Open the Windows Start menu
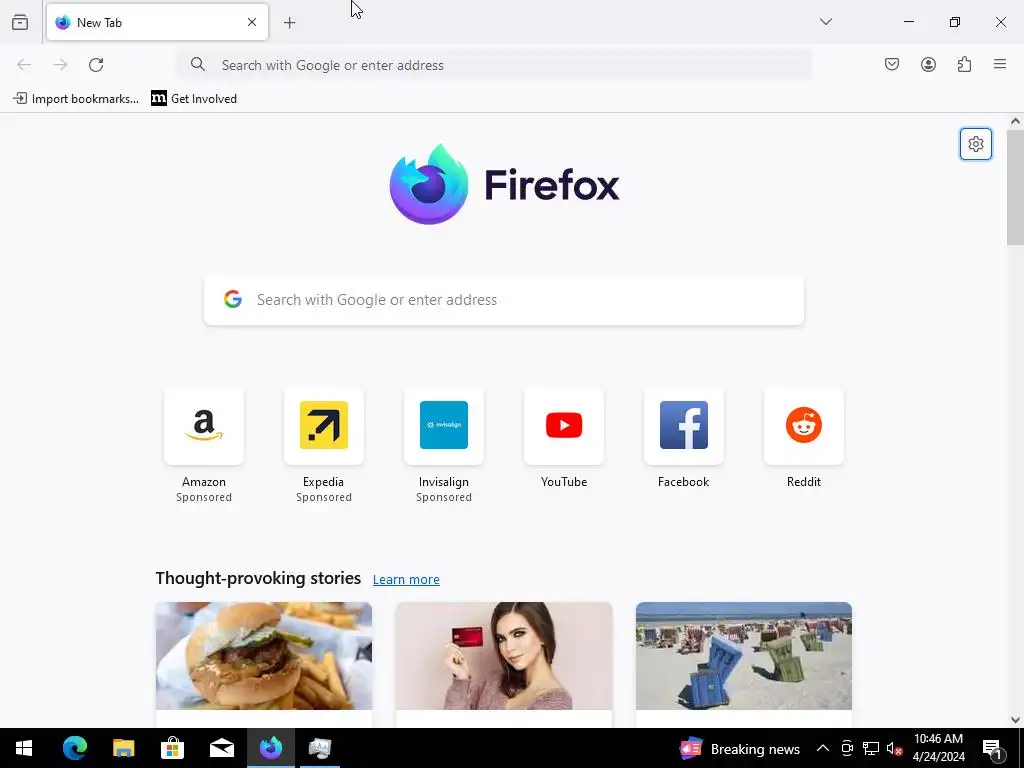This screenshot has height=768, width=1024. (24, 748)
